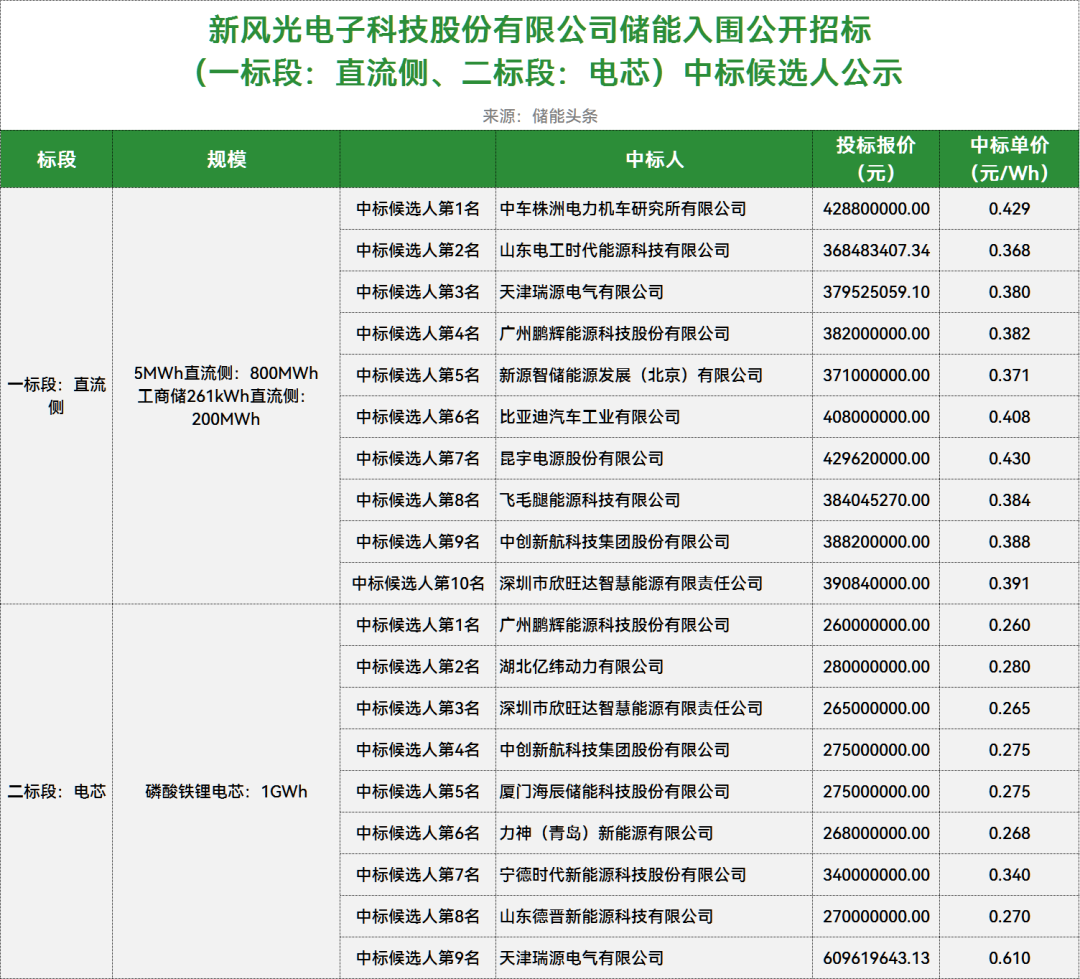
Task: Click 比亚迪汽车工业有限公司
Action: (590, 417)
